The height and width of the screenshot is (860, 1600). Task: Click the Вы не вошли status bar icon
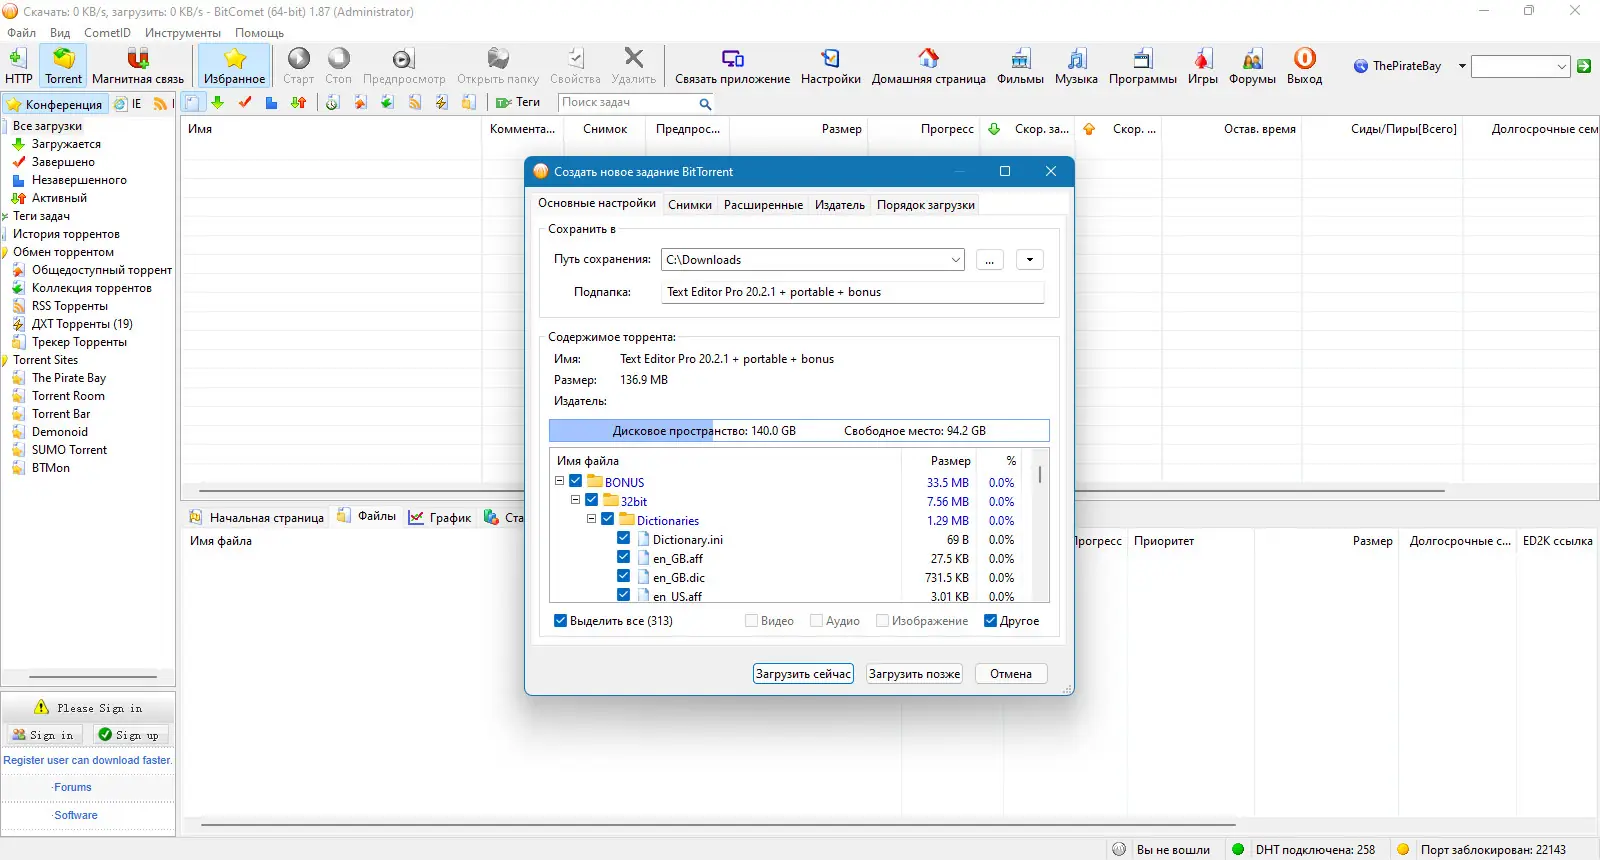pos(1119,849)
